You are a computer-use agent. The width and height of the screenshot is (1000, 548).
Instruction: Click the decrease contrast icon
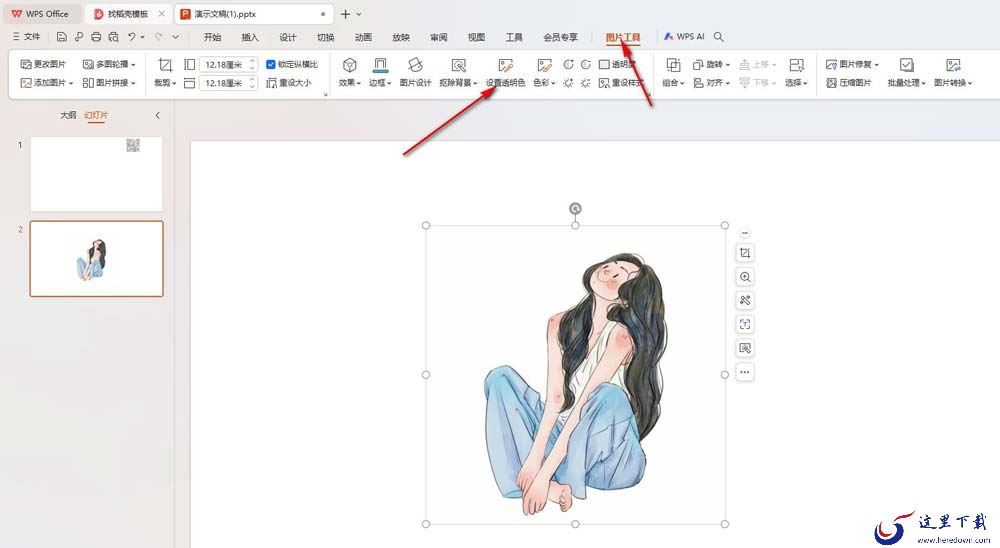[x=585, y=64]
